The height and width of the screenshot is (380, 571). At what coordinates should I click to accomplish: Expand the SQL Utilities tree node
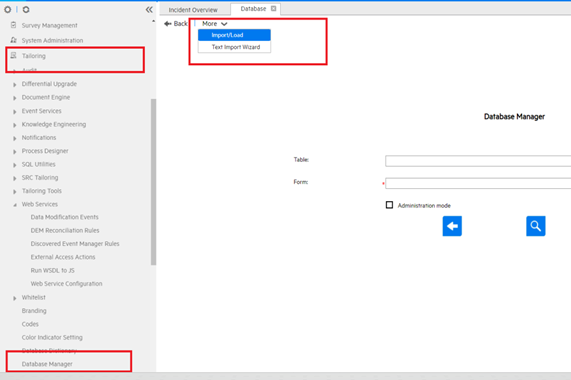[x=15, y=165]
